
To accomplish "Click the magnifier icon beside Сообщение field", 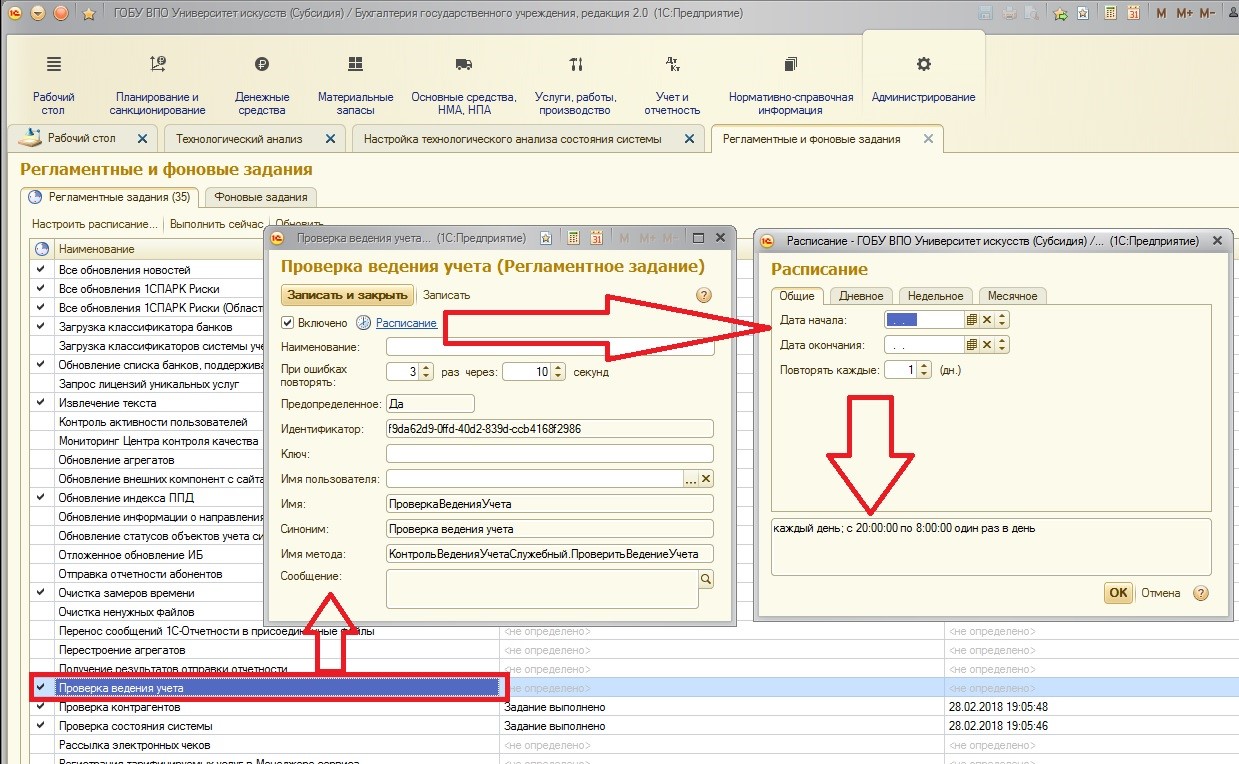I will coord(706,579).
